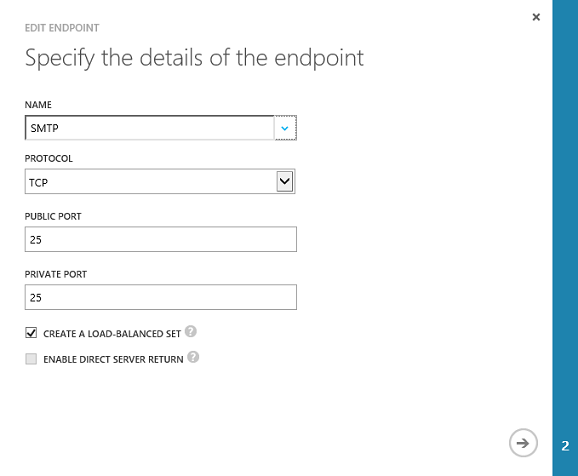Click the blue wizard step strip
The height and width of the screenshot is (476, 578).
(x=565, y=238)
